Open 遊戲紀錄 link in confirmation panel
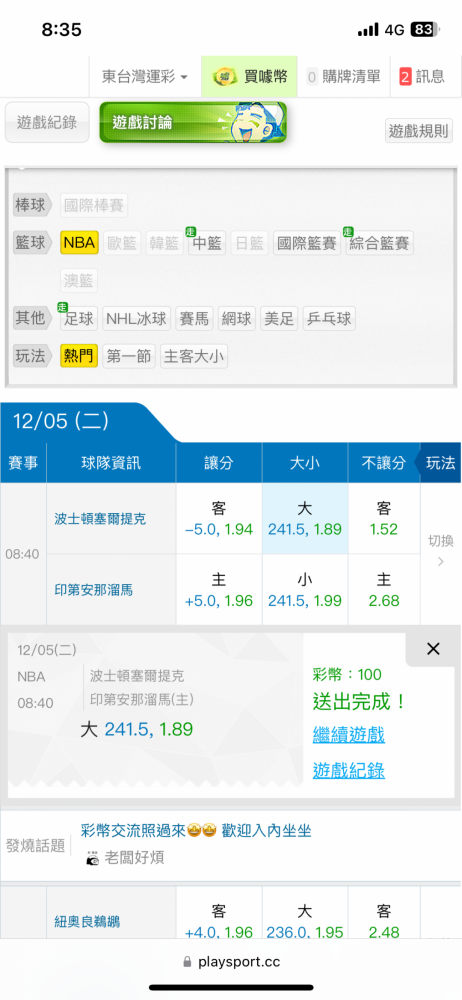Image resolution: width=462 pixels, height=1000 pixels. click(348, 770)
